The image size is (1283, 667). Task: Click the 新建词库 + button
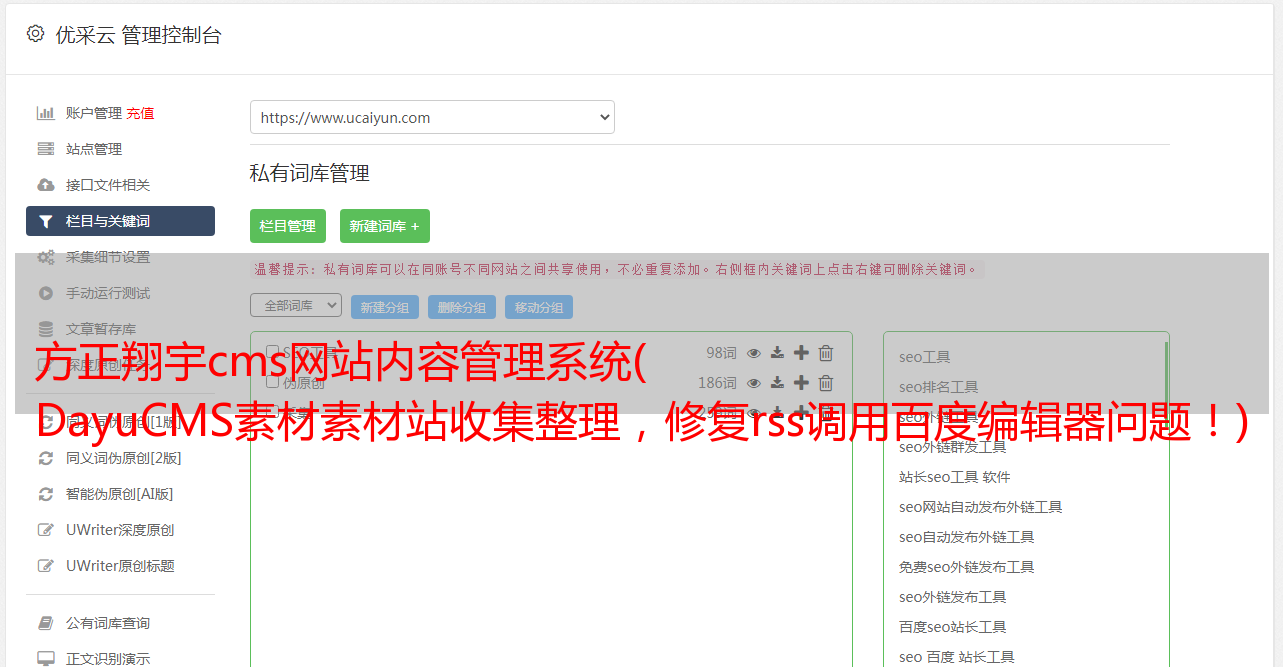pos(385,226)
